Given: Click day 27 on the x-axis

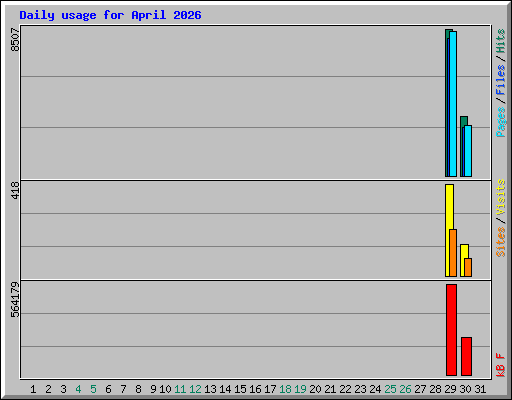Looking at the screenshot, I should pos(420,389).
